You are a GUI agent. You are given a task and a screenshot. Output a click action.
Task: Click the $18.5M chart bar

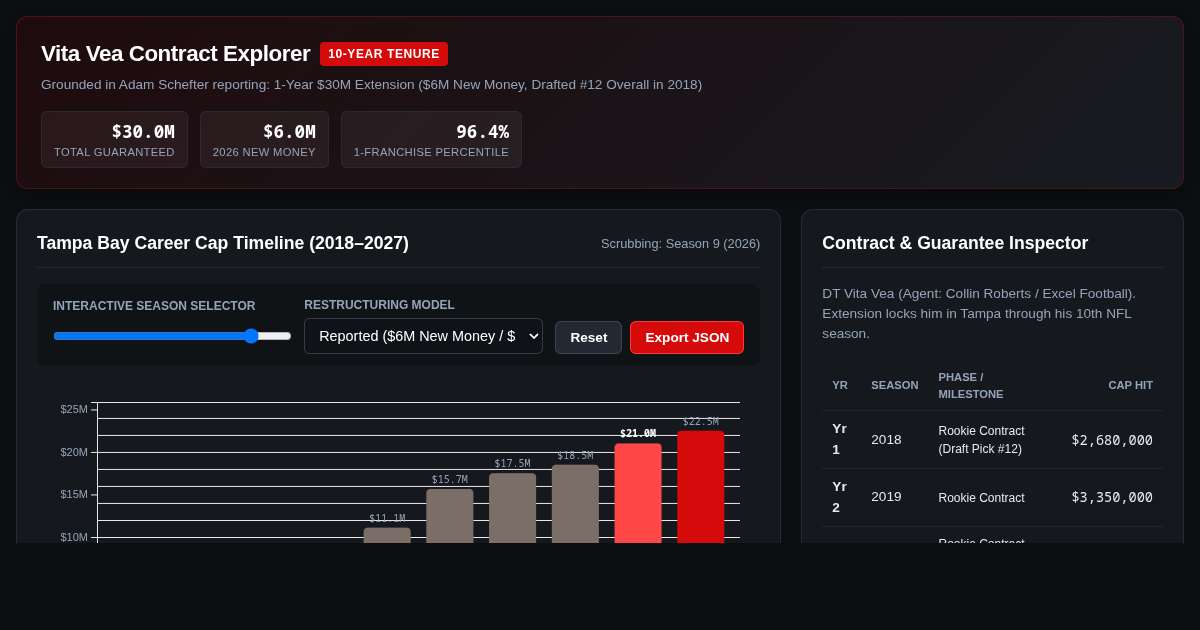click(x=575, y=504)
